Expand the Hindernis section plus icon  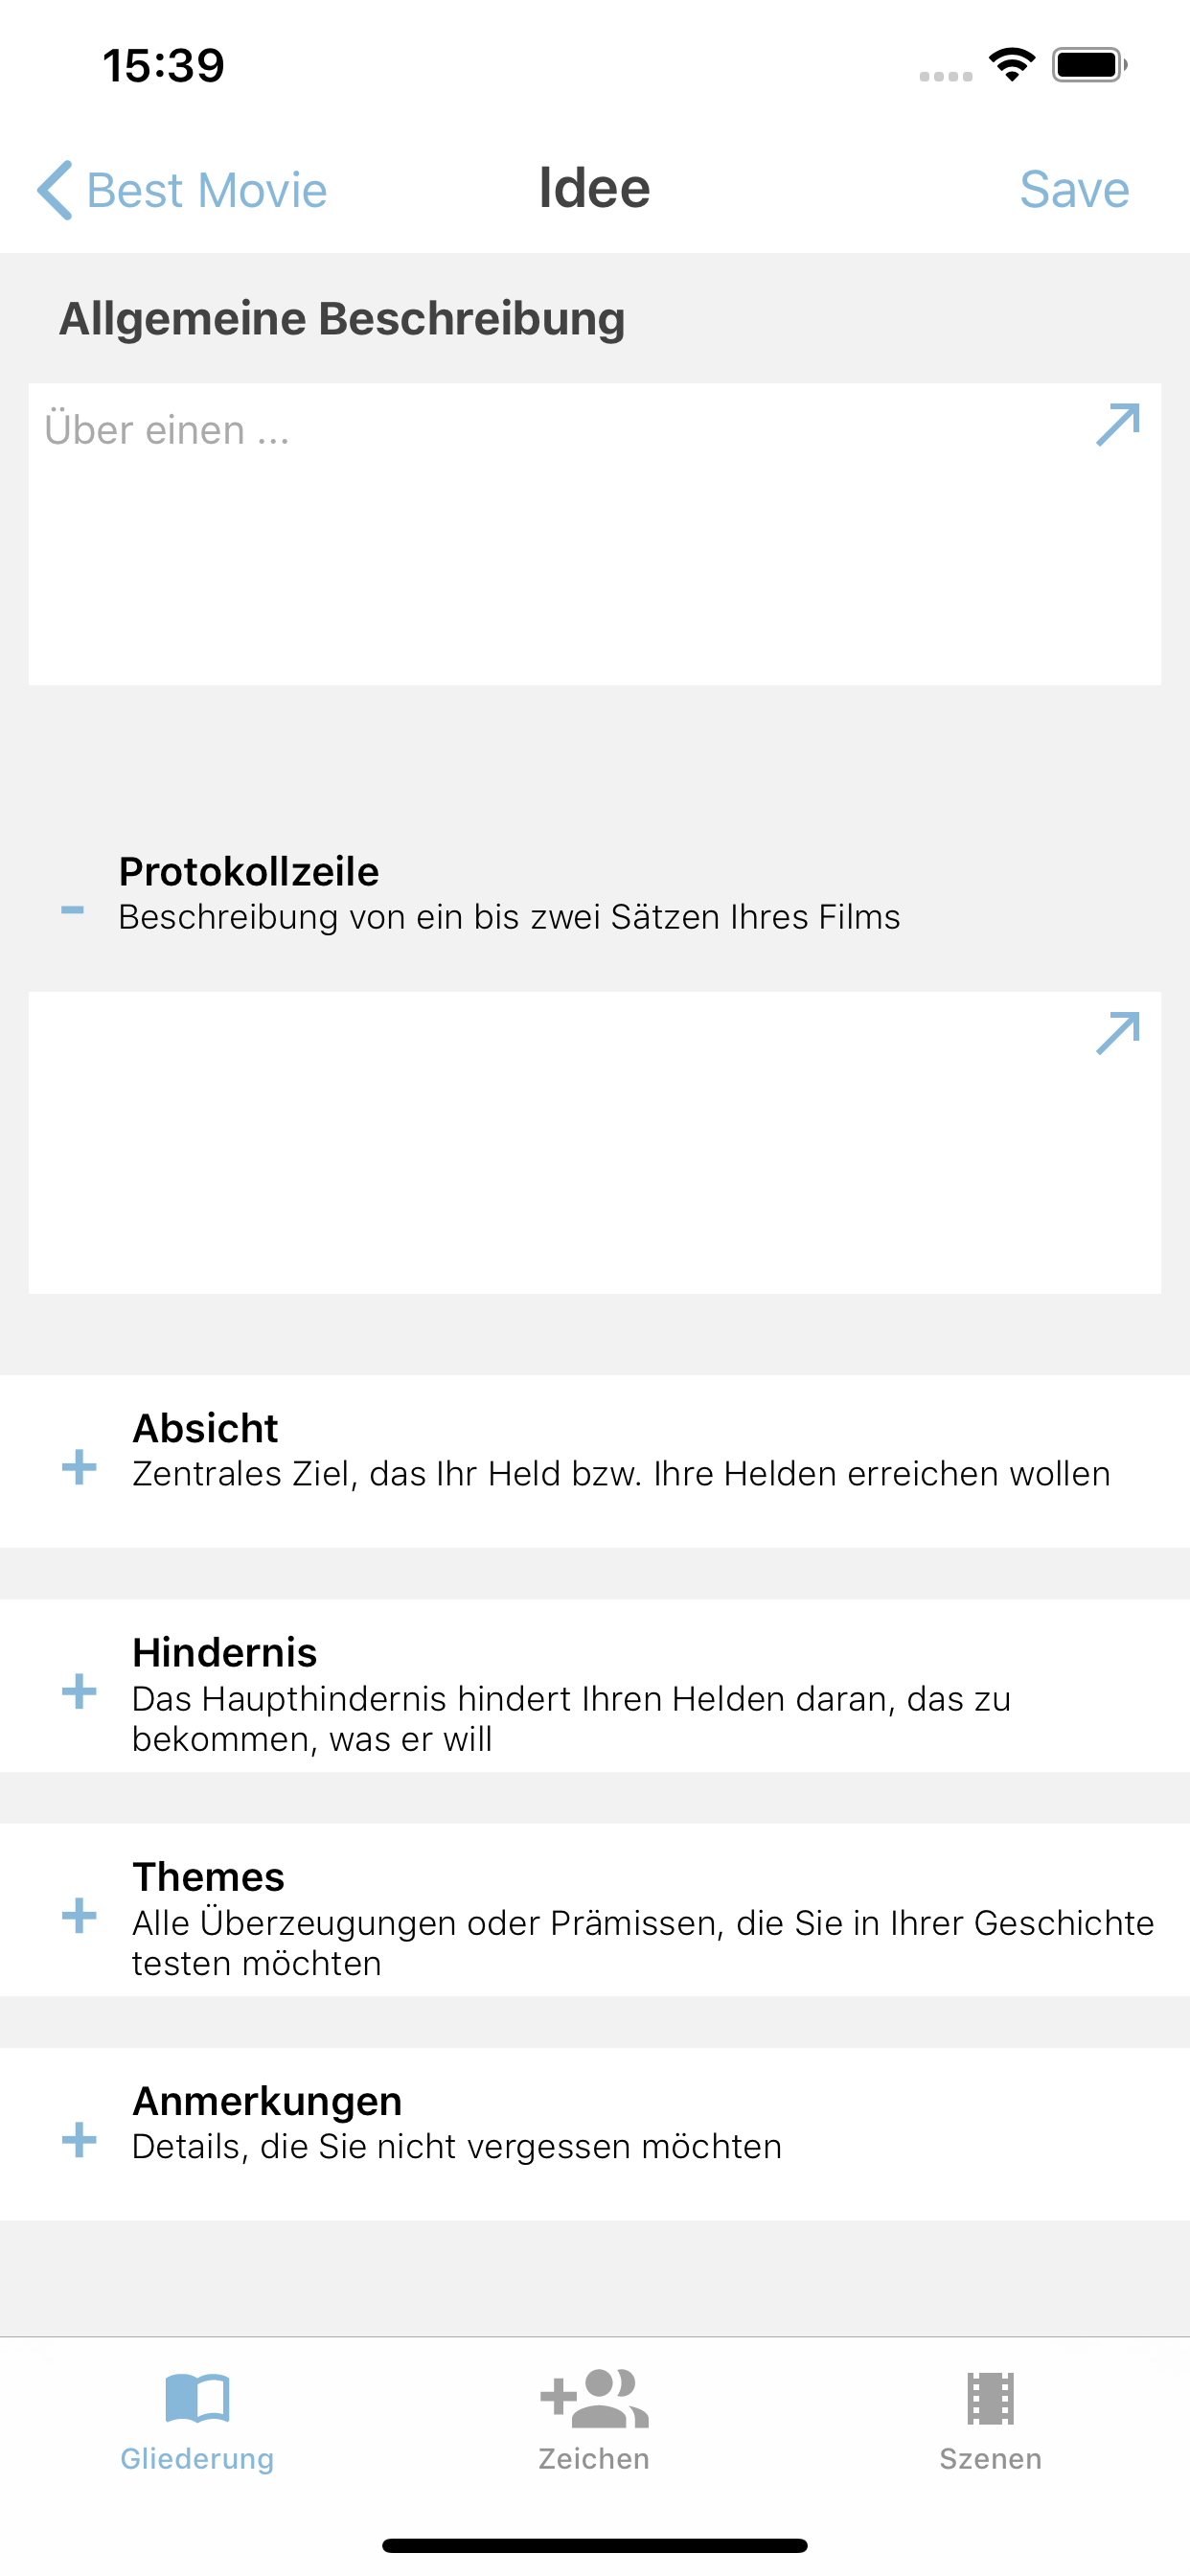click(79, 1692)
